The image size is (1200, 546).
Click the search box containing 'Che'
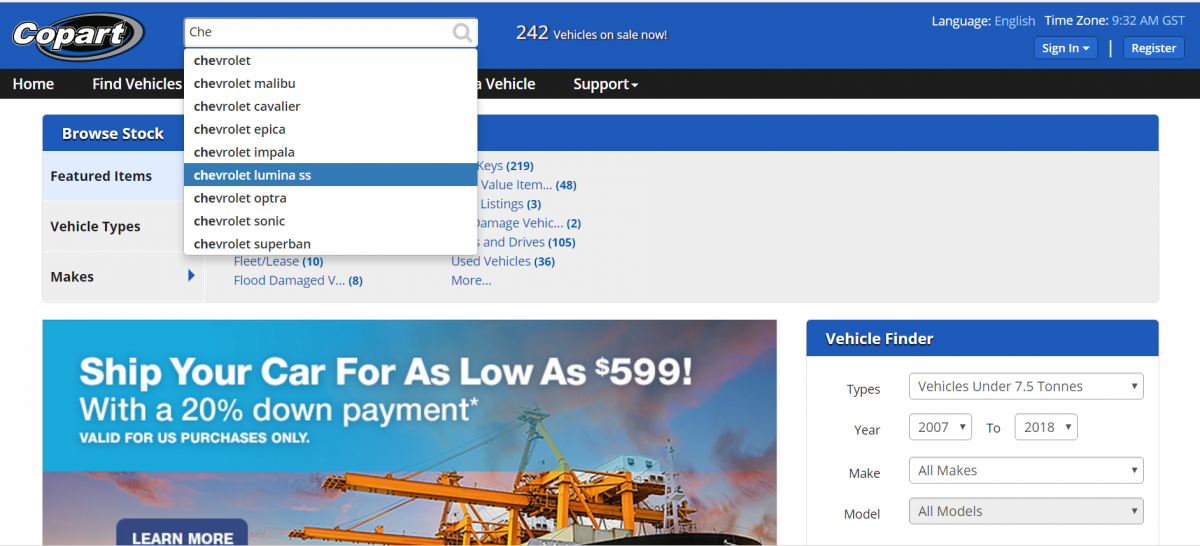(x=331, y=32)
